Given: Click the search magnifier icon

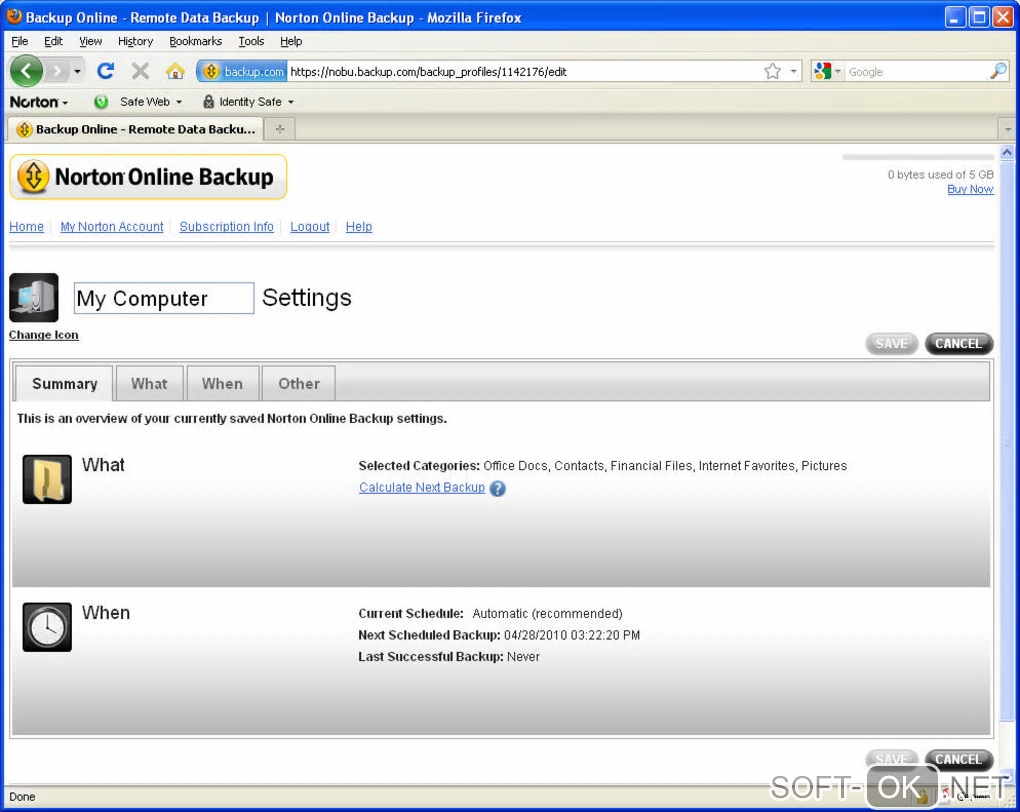Looking at the screenshot, I should (999, 72).
